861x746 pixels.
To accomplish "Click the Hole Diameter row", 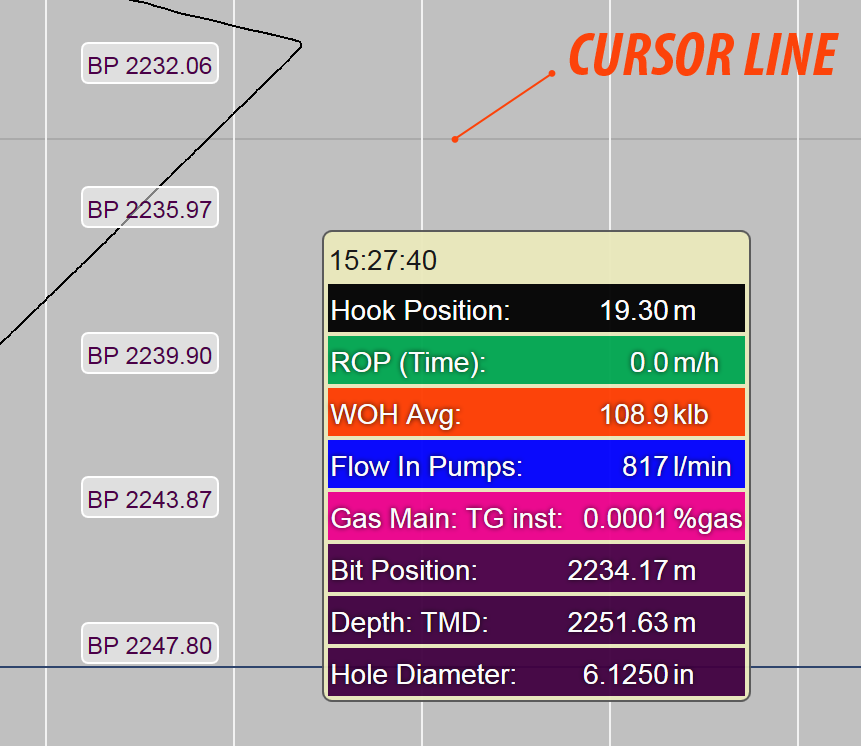I will 535,673.
